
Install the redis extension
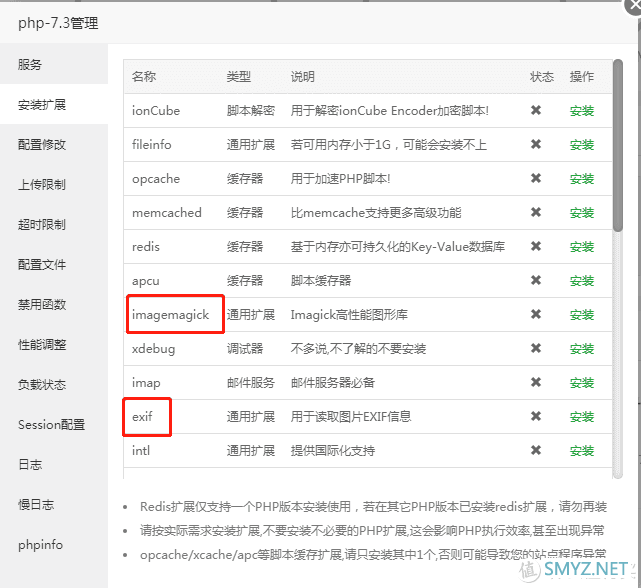[x=582, y=247]
